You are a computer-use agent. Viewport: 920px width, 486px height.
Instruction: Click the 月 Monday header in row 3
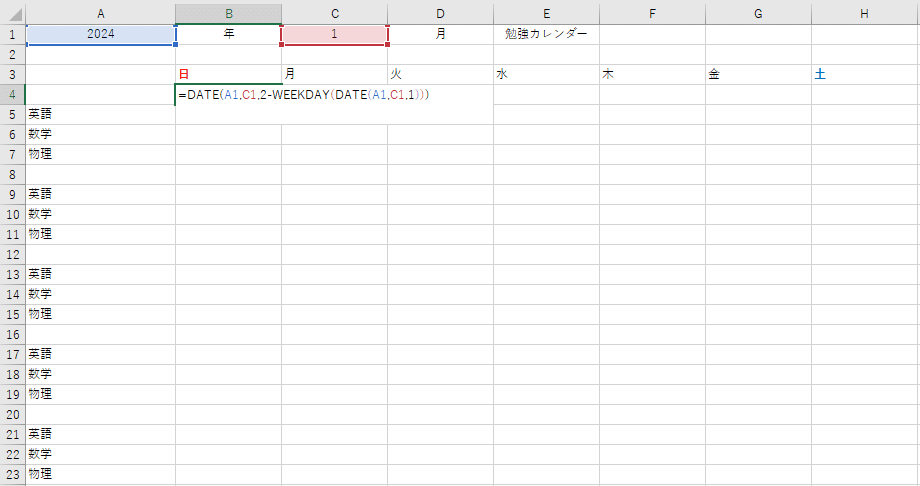tap(334, 75)
